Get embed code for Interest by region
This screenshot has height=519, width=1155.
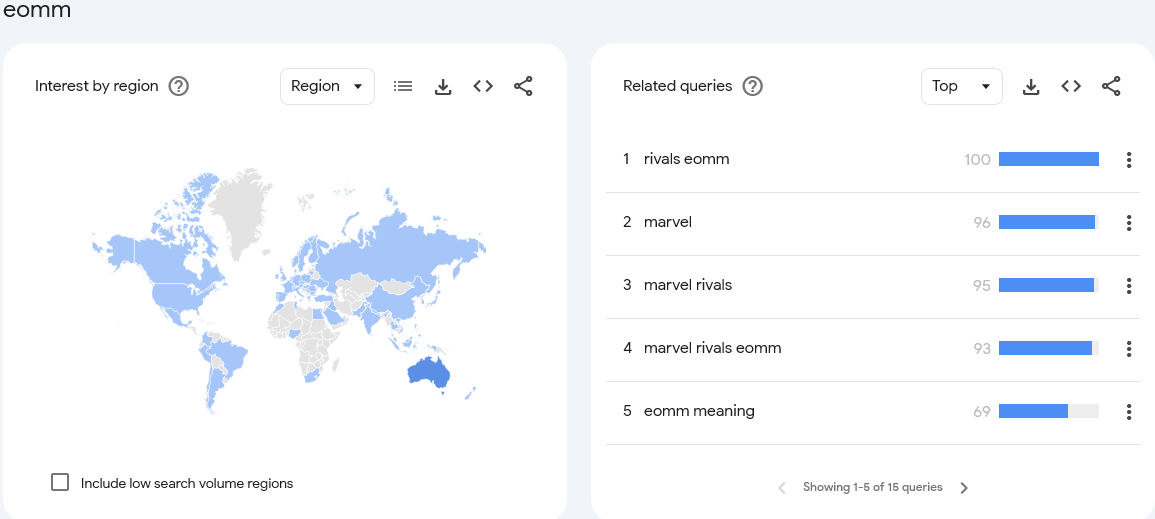pos(482,86)
